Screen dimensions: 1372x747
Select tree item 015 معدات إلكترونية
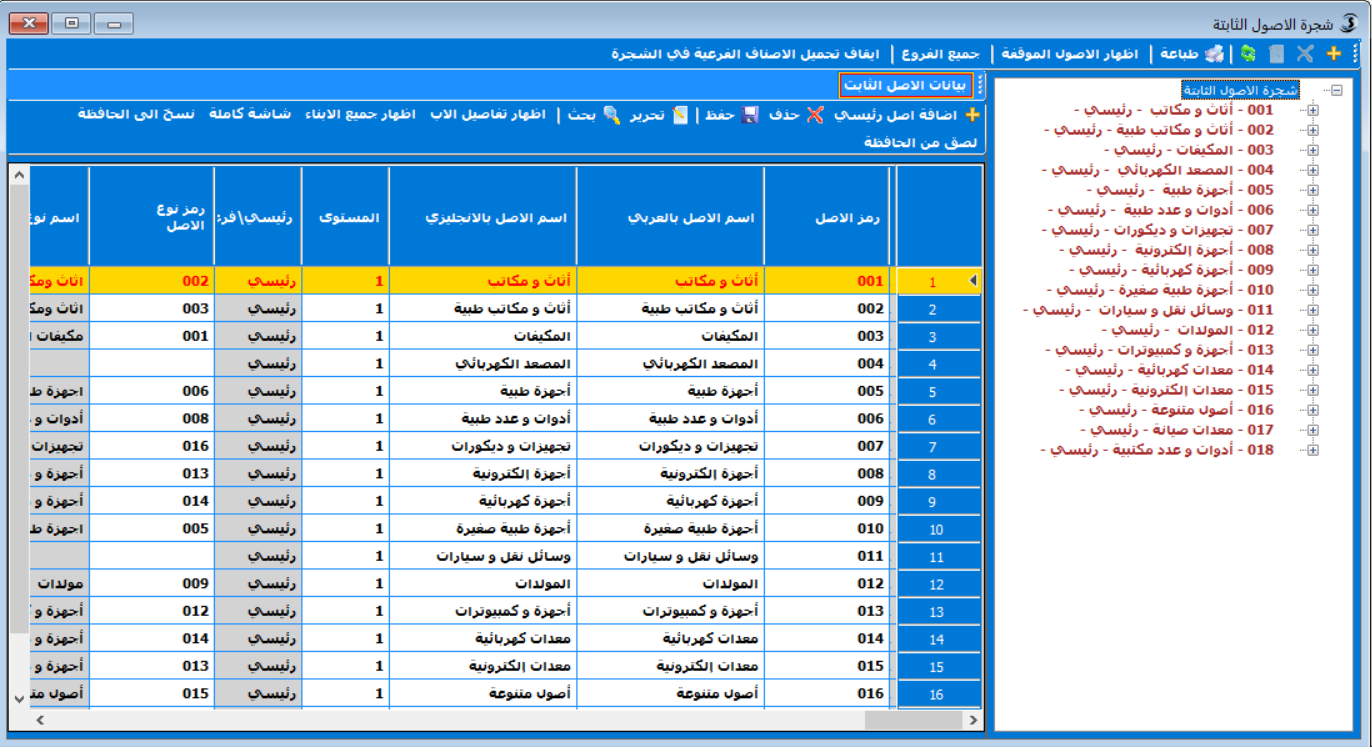click(x=1167, y=390)
